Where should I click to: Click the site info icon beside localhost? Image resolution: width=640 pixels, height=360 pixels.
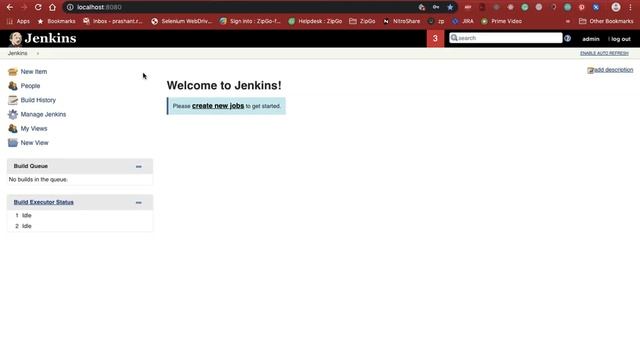pyautogui.click(x=70, y=7)
